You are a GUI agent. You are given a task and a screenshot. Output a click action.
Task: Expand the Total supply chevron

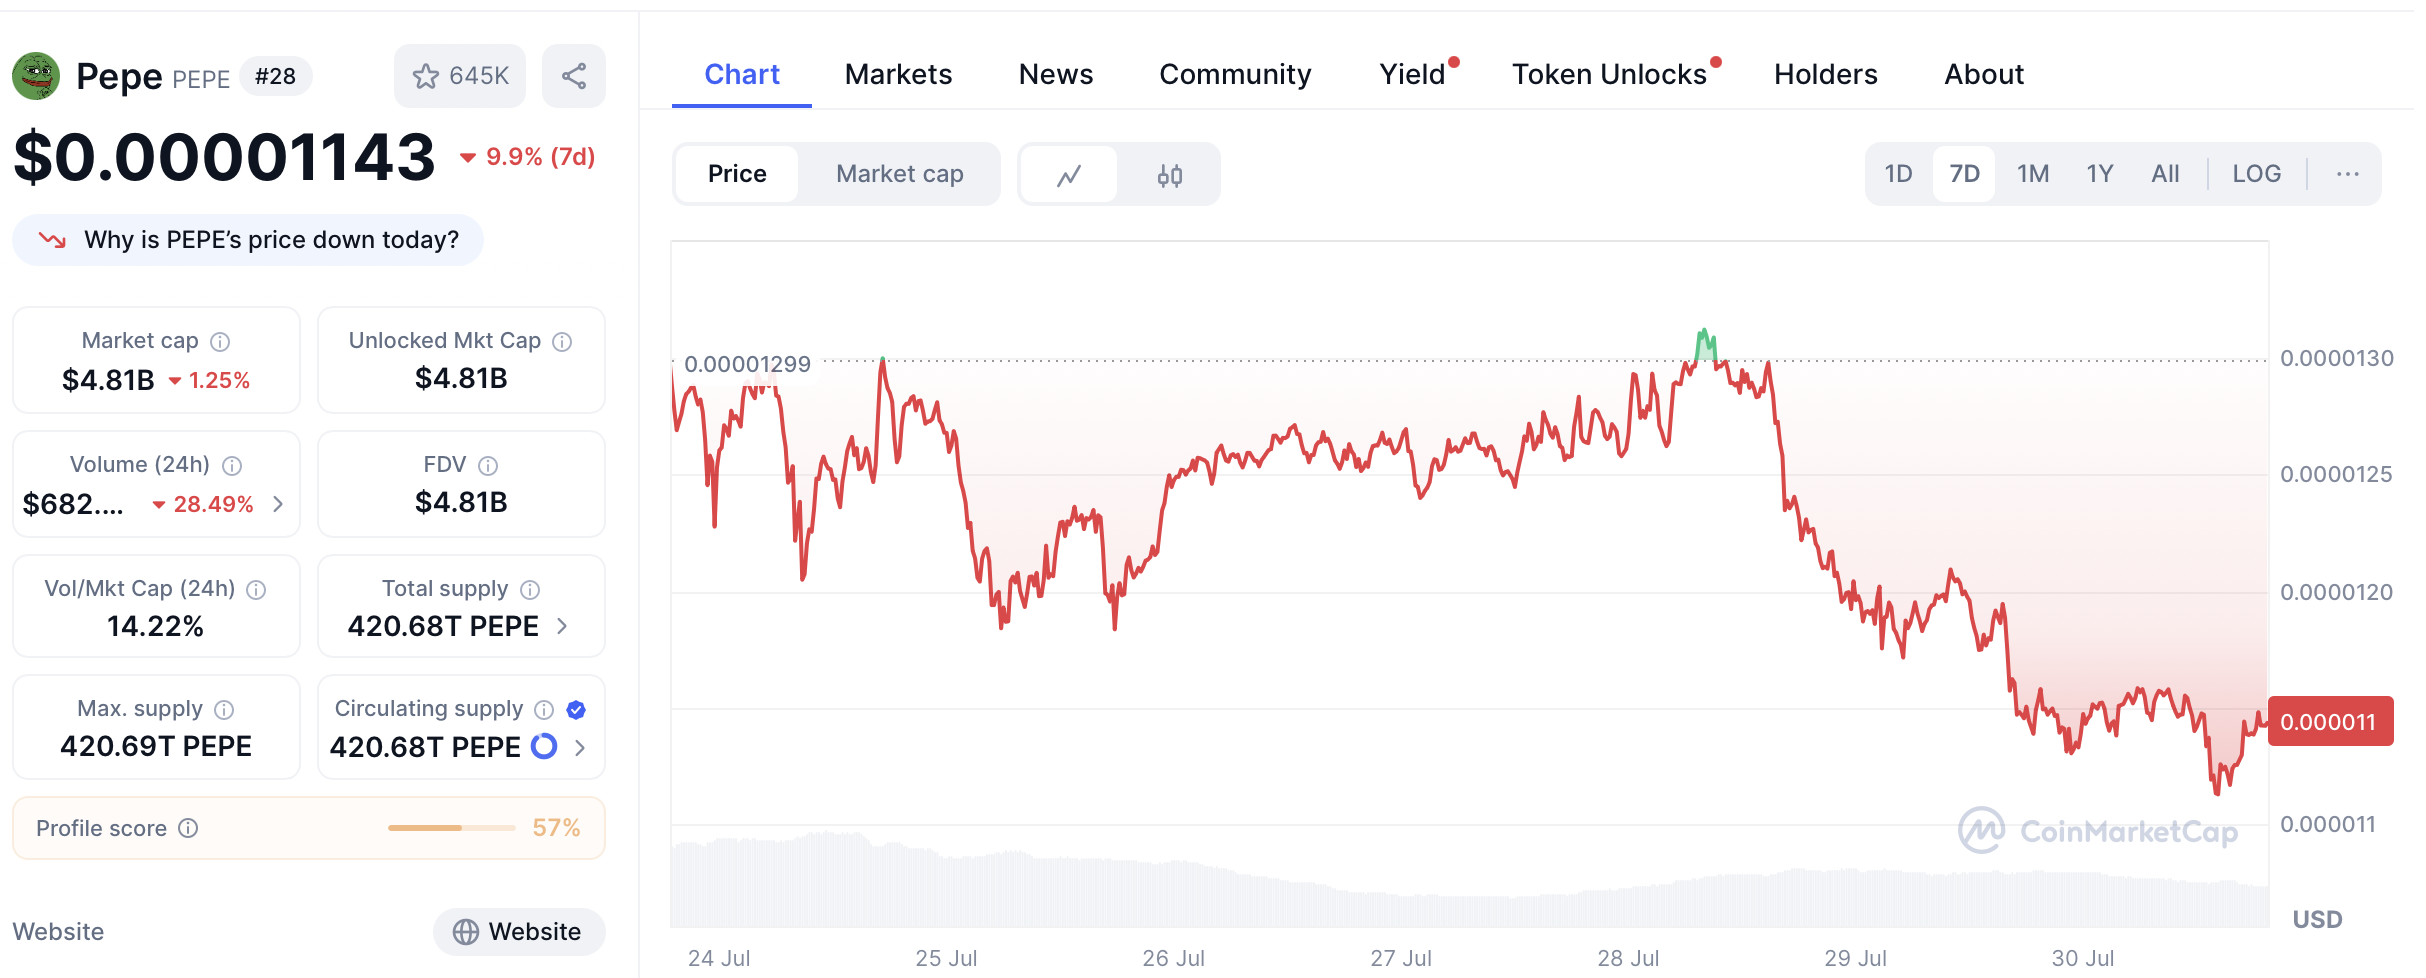coord(562,626)
